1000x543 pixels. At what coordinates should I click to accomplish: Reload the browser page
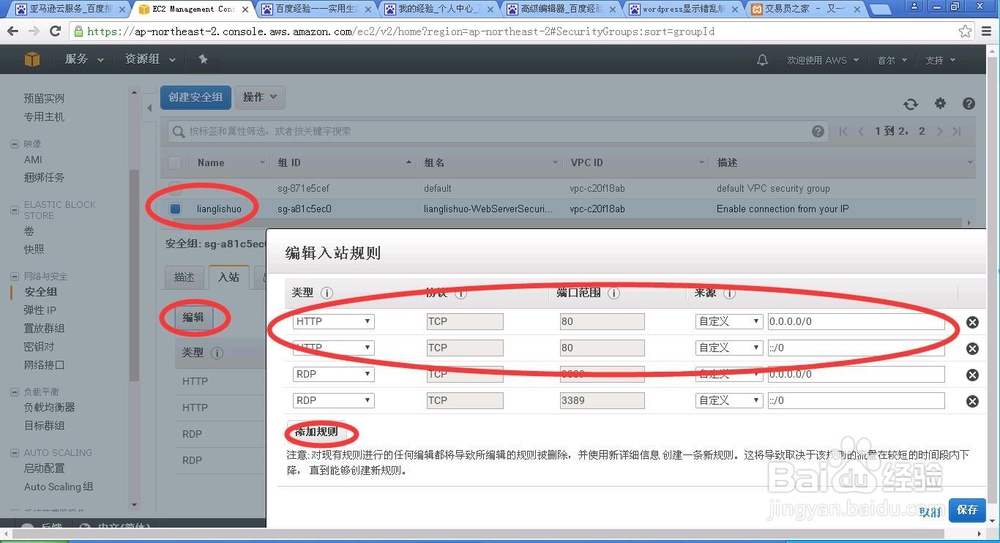55,31
